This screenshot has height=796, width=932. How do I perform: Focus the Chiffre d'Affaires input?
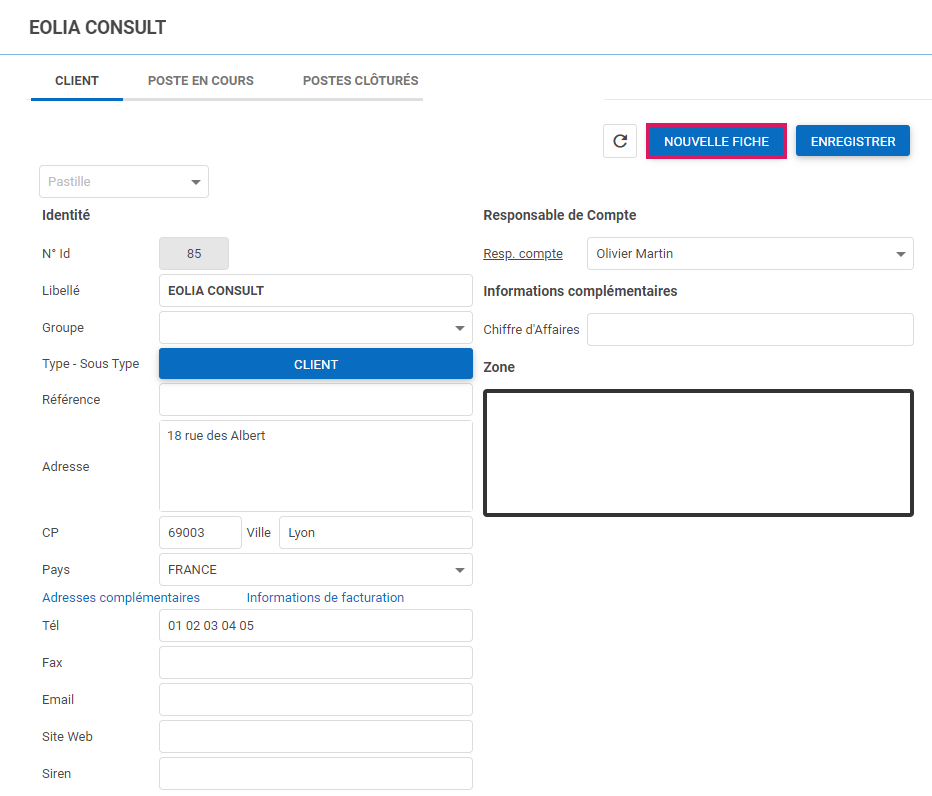point(749,330)
